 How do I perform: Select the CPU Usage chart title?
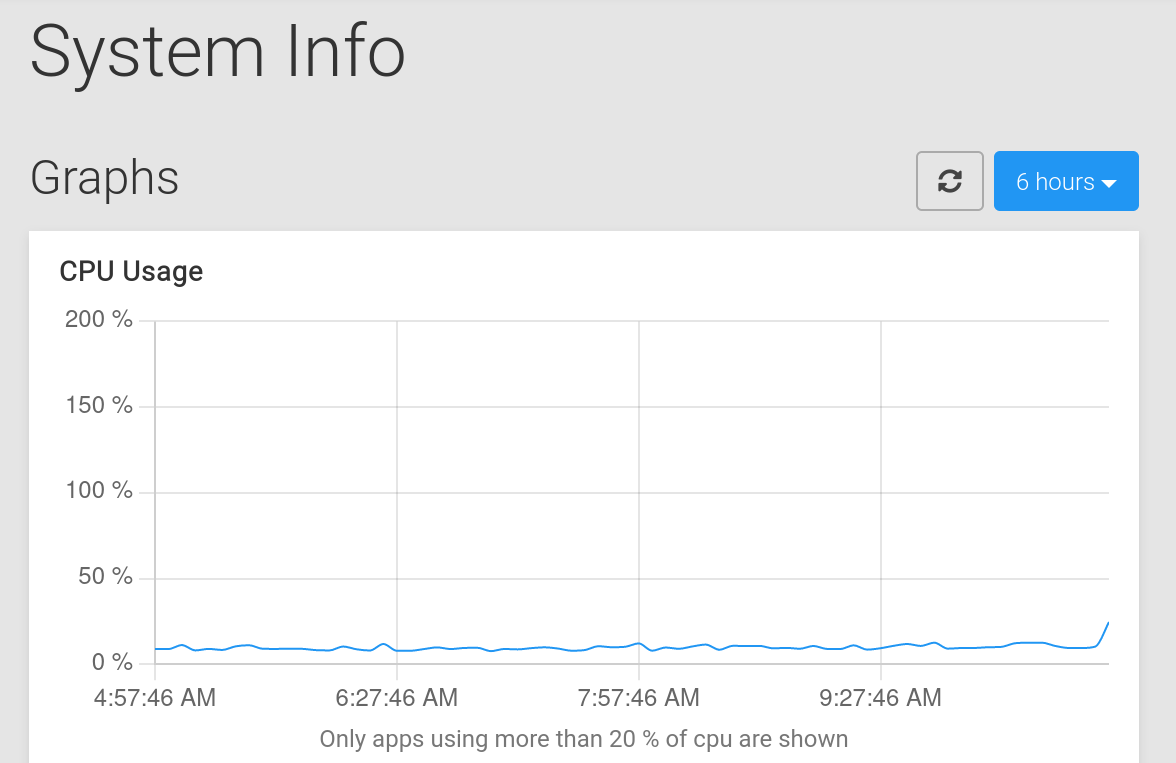131,271
